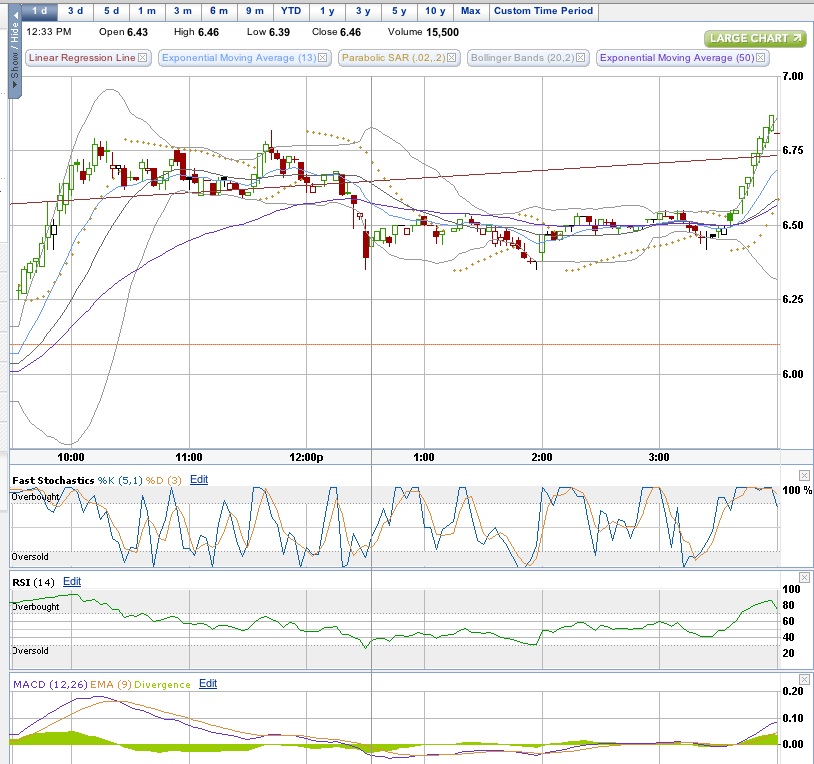The image size is (814, 764).
Task: Remove the Exponential Moving Average (50) overlay
Action: click(762, 58)
